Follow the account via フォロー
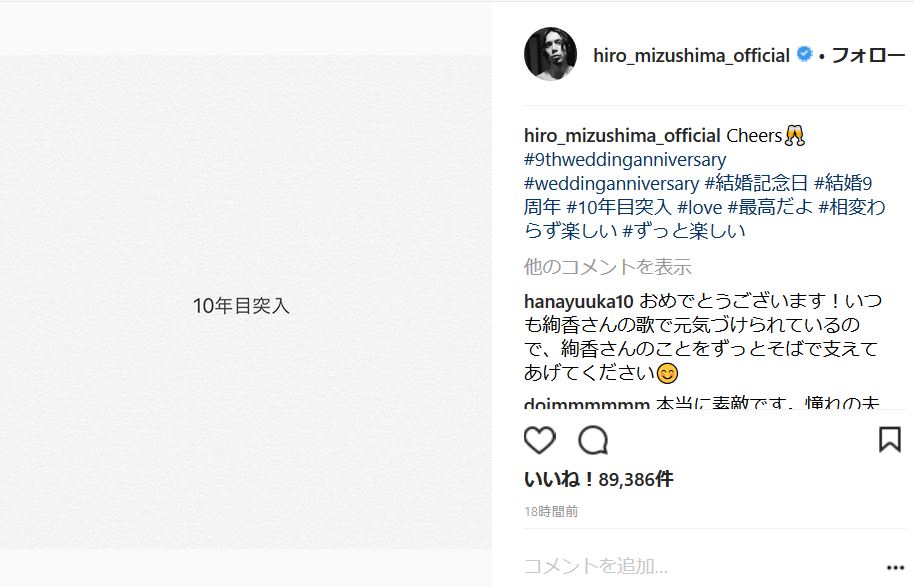This screenshot has height=587, width=914. point(868,55)
